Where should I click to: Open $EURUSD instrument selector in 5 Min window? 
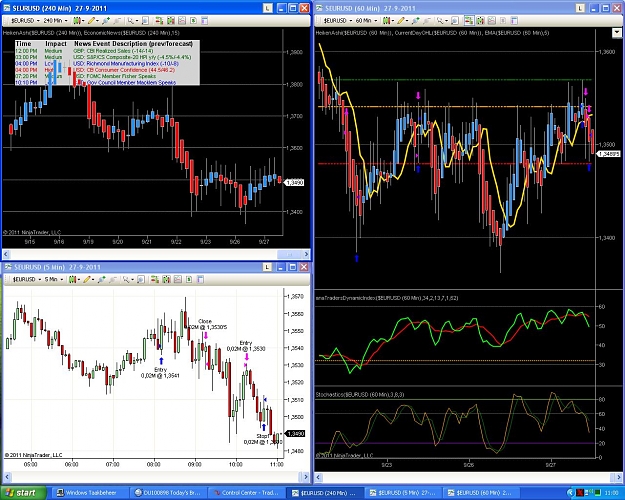point(27,279)
